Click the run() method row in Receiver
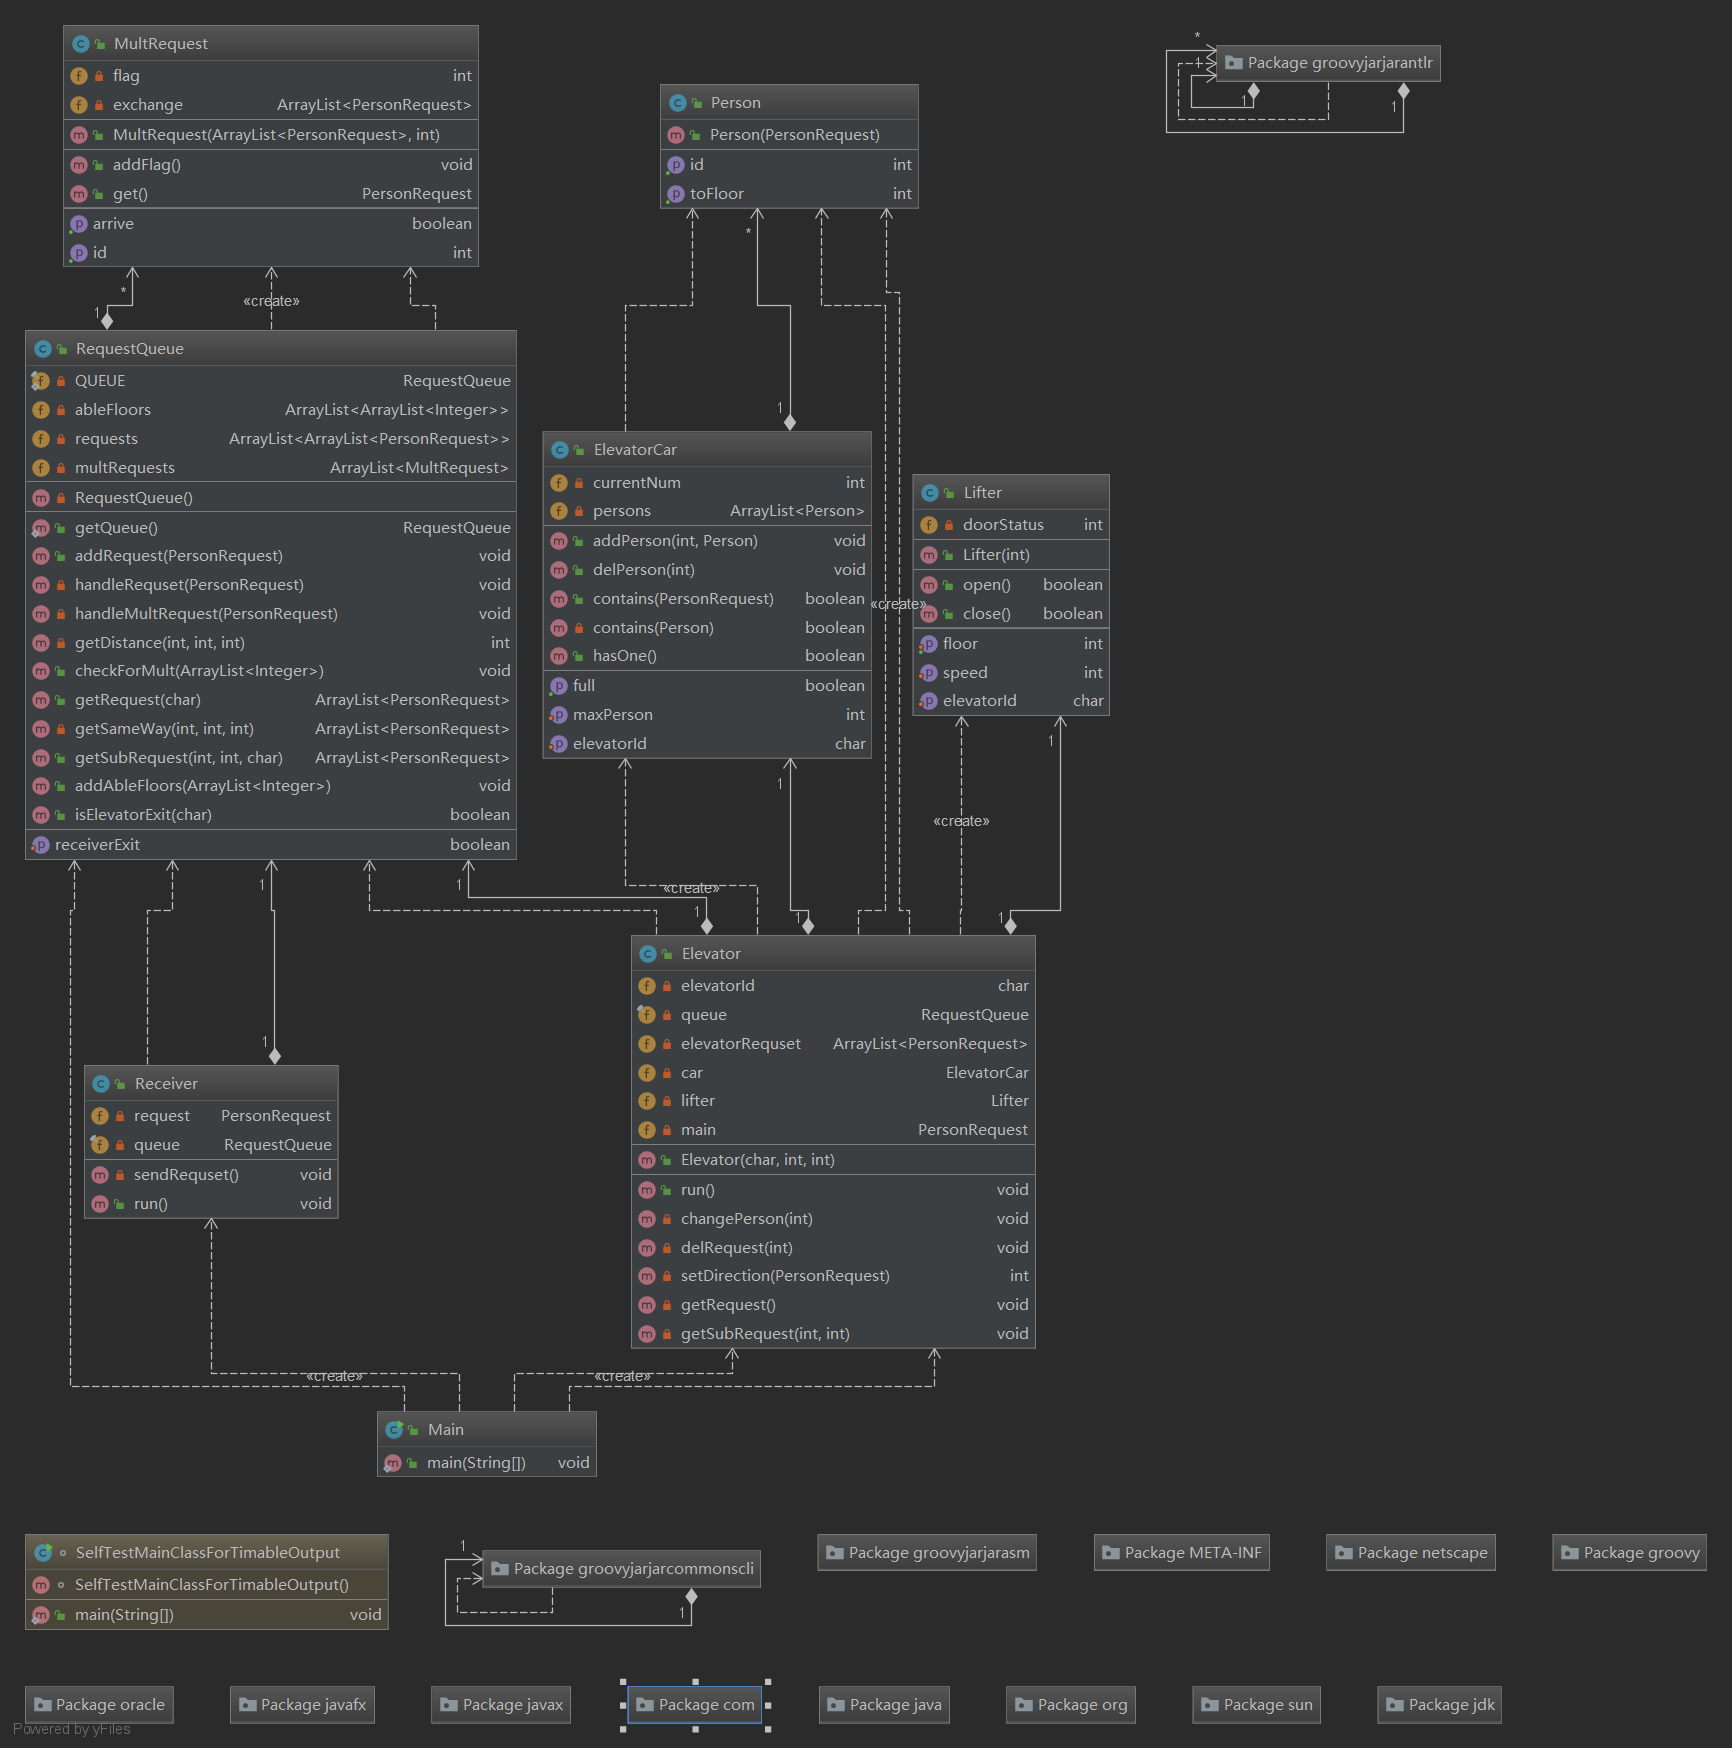This screenshot has width=1732, height=1748. pos(211,1204)
